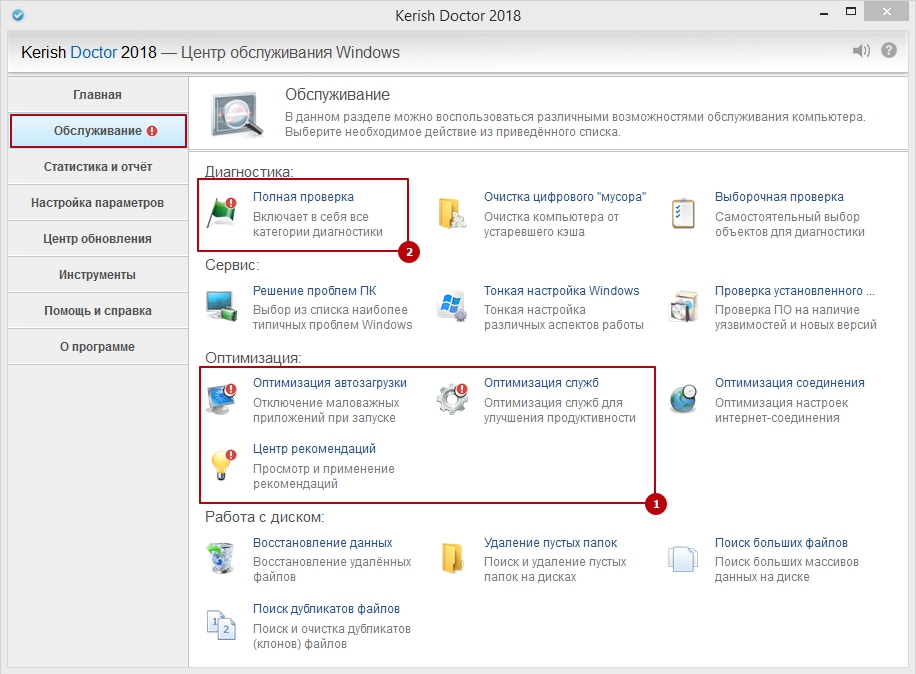Click the 'Работа с диском:' section heading
Viewport: 916px width, 674px height.
(x=265, y=517)
